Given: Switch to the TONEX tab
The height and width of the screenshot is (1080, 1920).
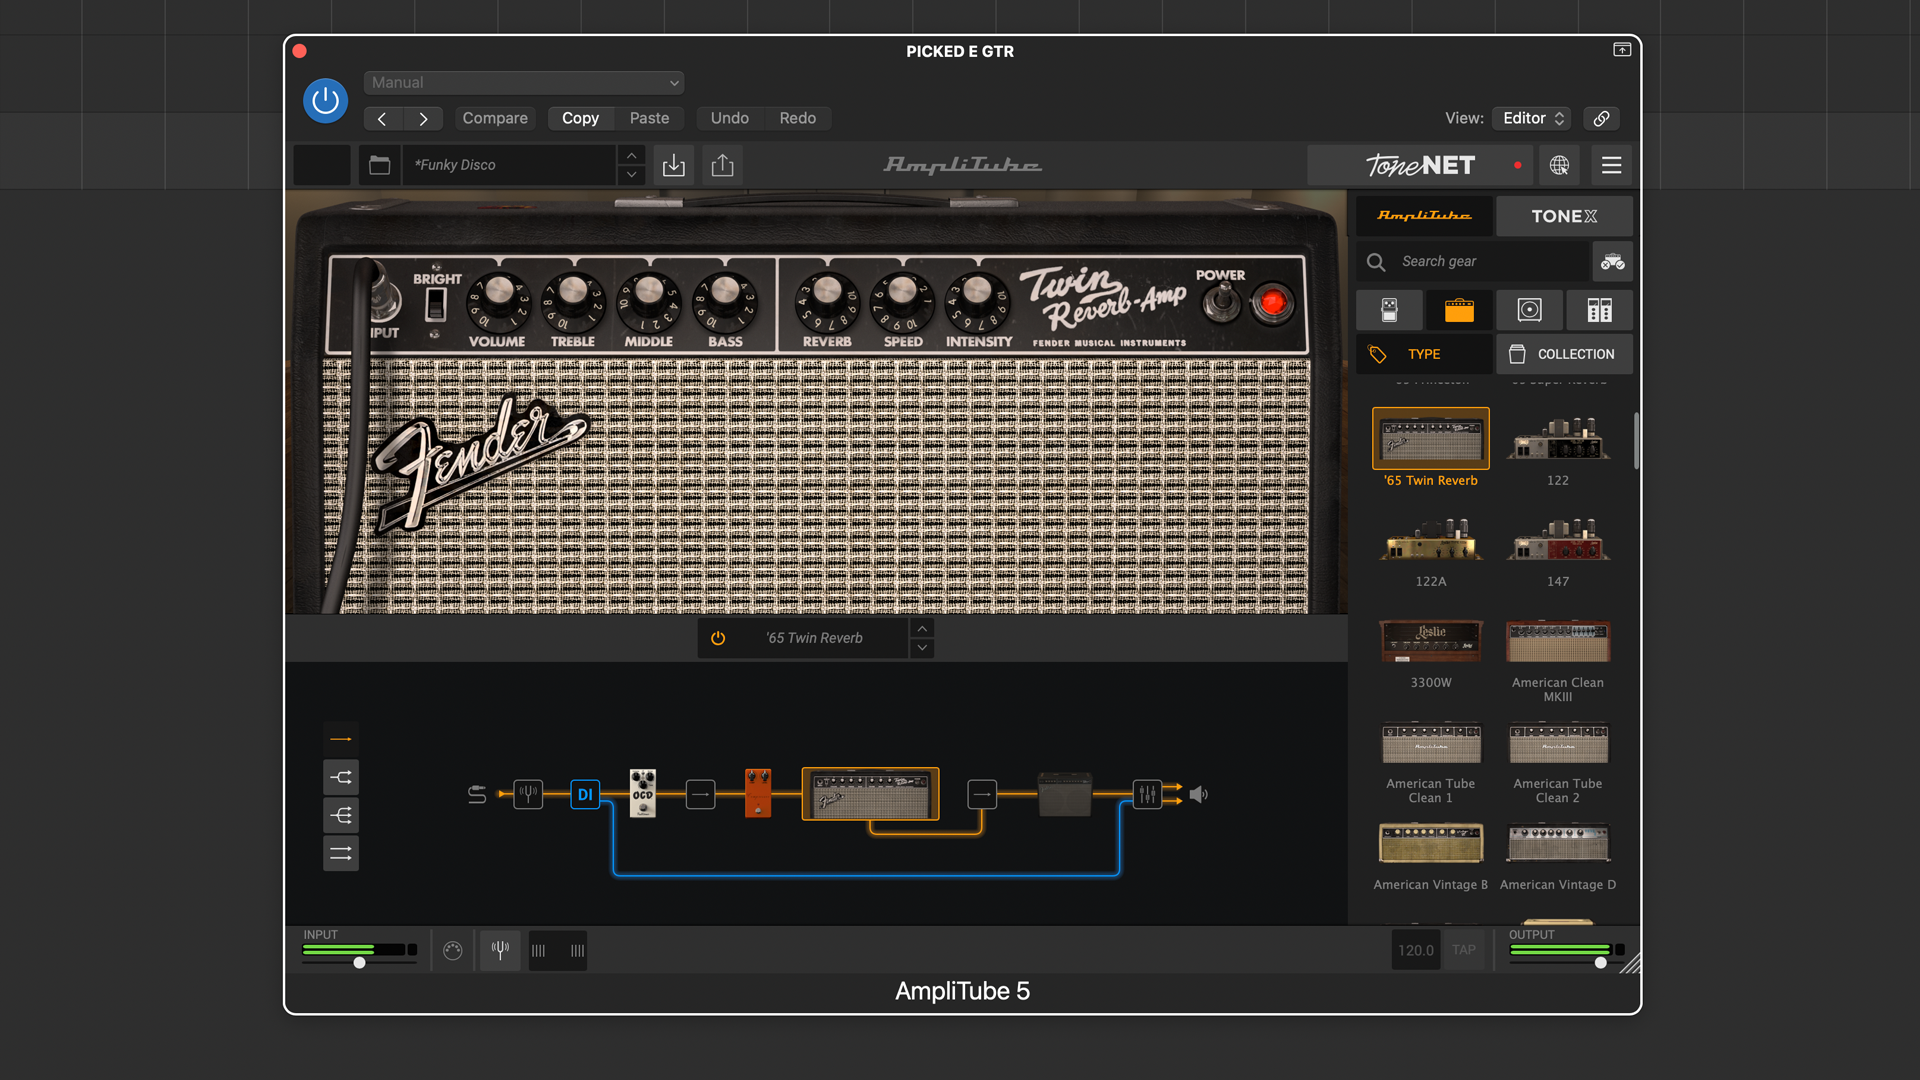Looking at the screenshot, I should click(x=1564, y=216).
